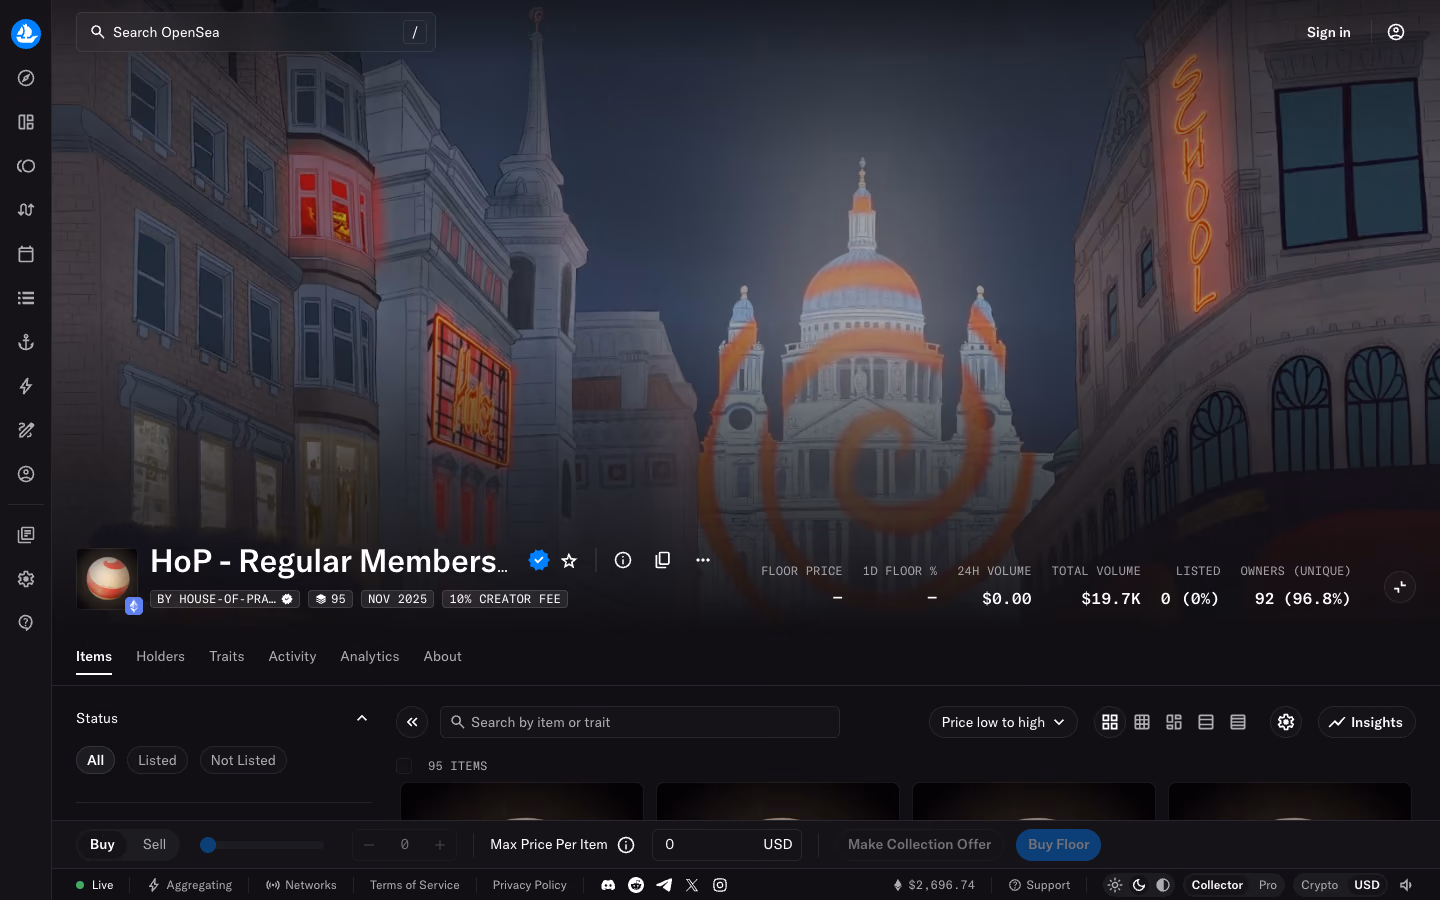Open the Privacy Policy link
This screenshot has width=1440, height=900.
coord(530,885)
